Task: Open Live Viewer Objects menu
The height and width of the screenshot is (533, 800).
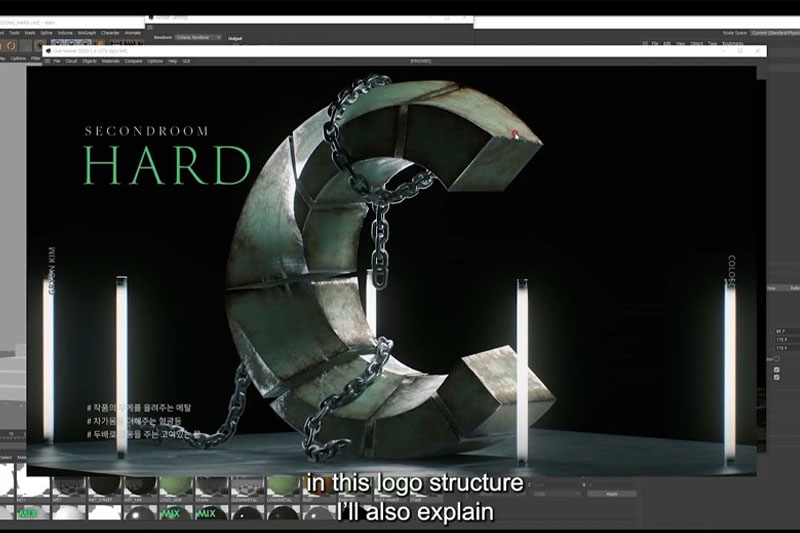Action: (x=89, y=61)
